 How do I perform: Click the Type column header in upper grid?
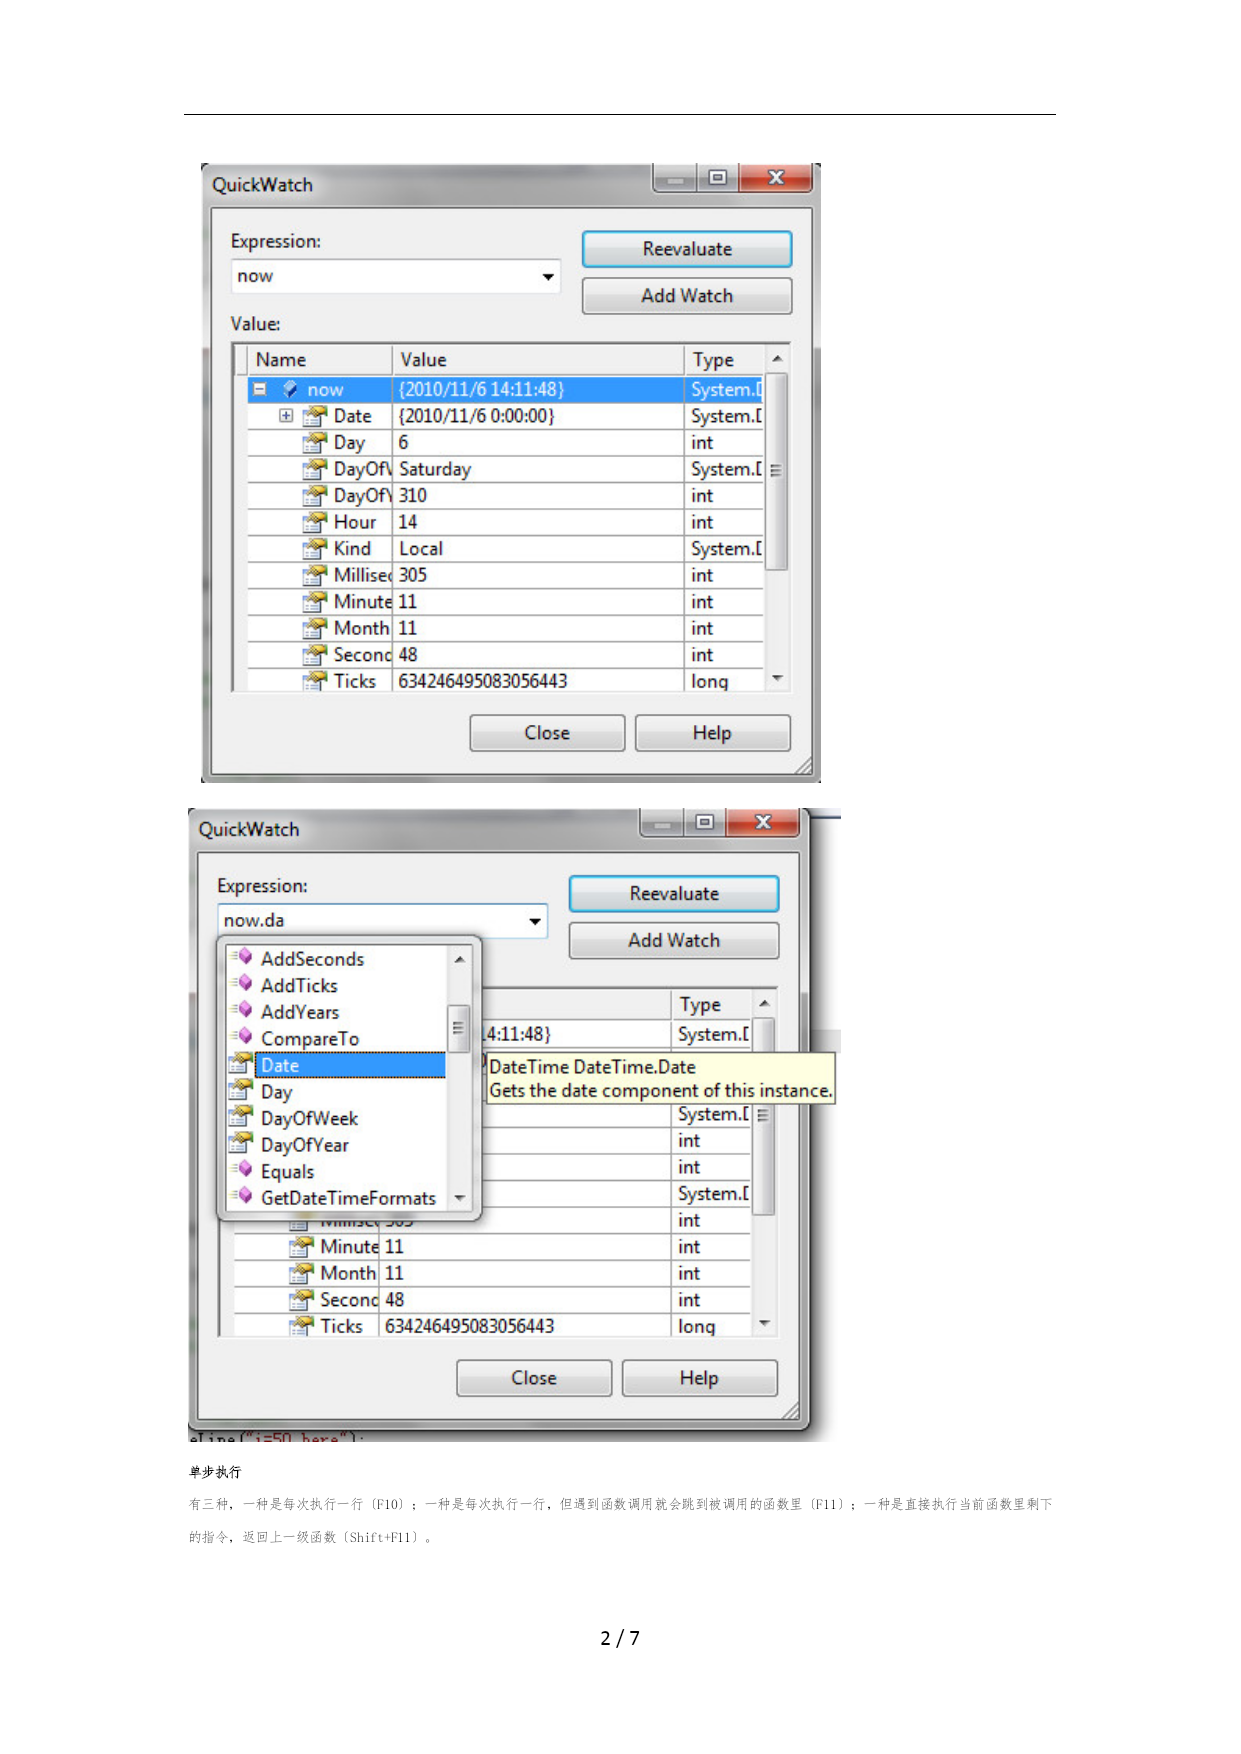point(725,360)
